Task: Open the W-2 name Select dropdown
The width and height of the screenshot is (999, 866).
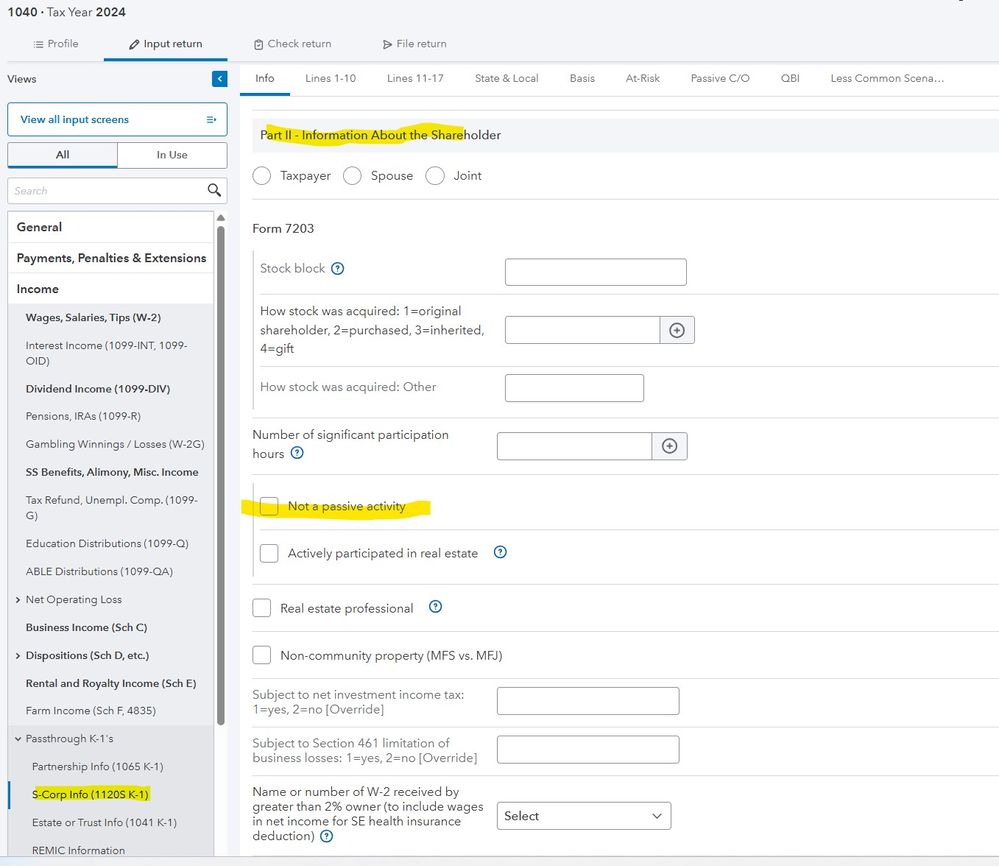Action: [583, 816]
